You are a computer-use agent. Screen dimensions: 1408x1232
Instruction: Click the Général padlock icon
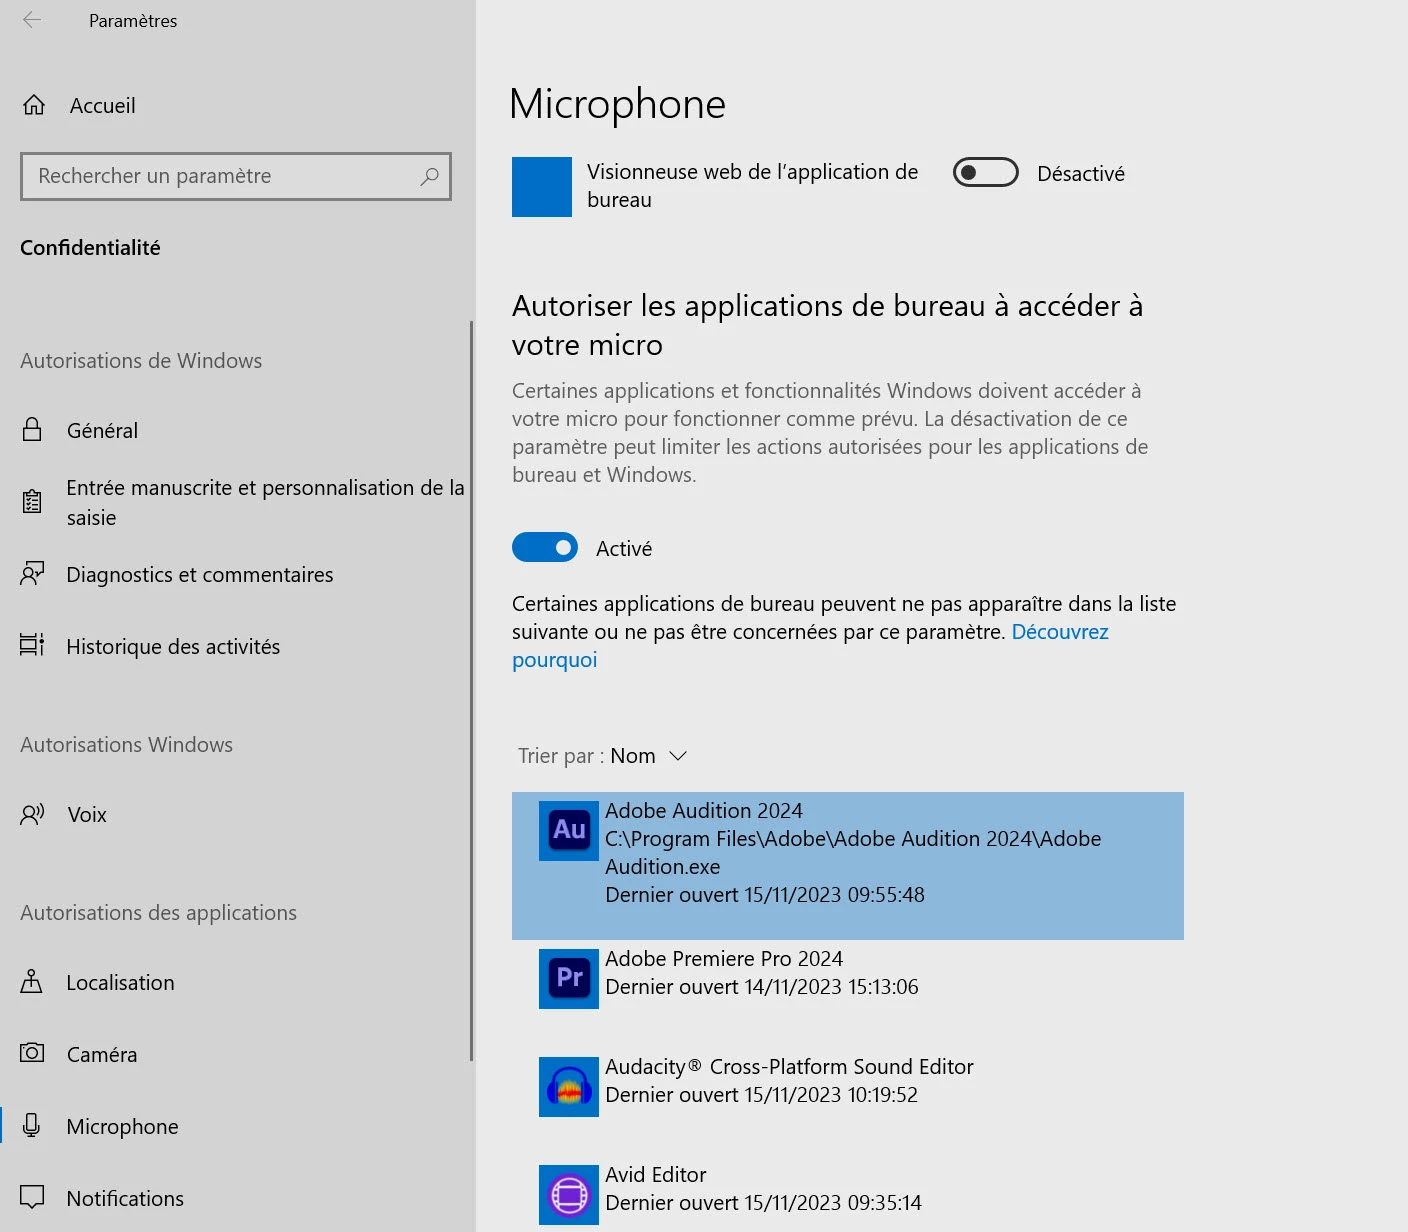pyautogui.click(x=32, y=430)
